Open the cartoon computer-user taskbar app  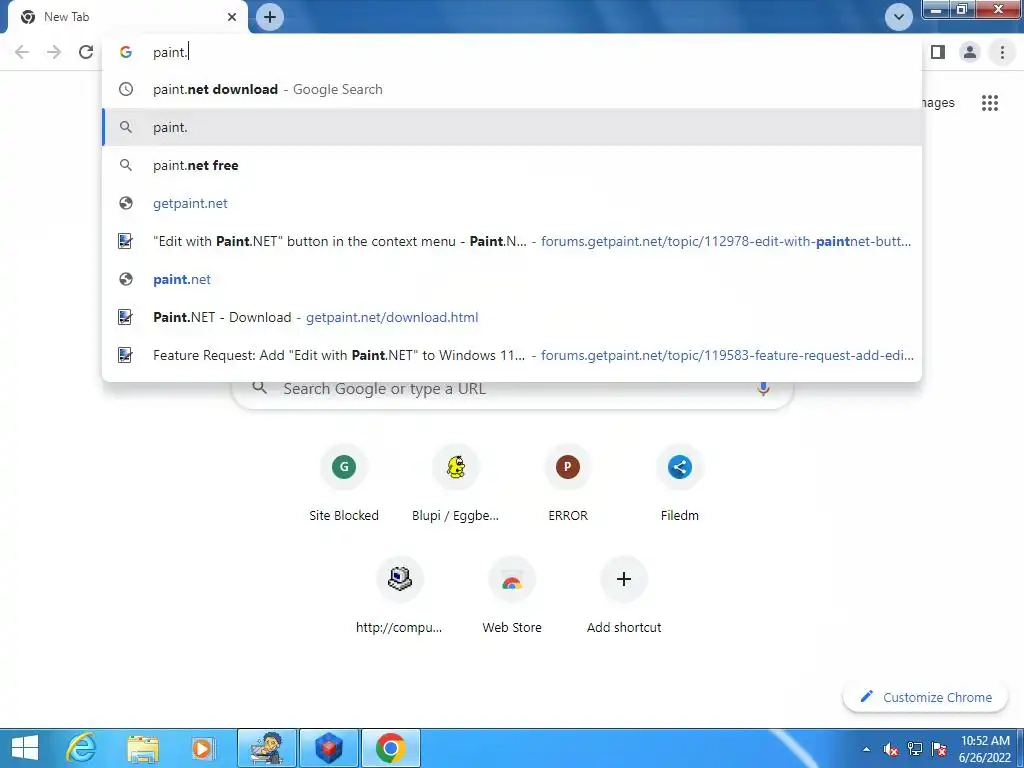(267, 748)
